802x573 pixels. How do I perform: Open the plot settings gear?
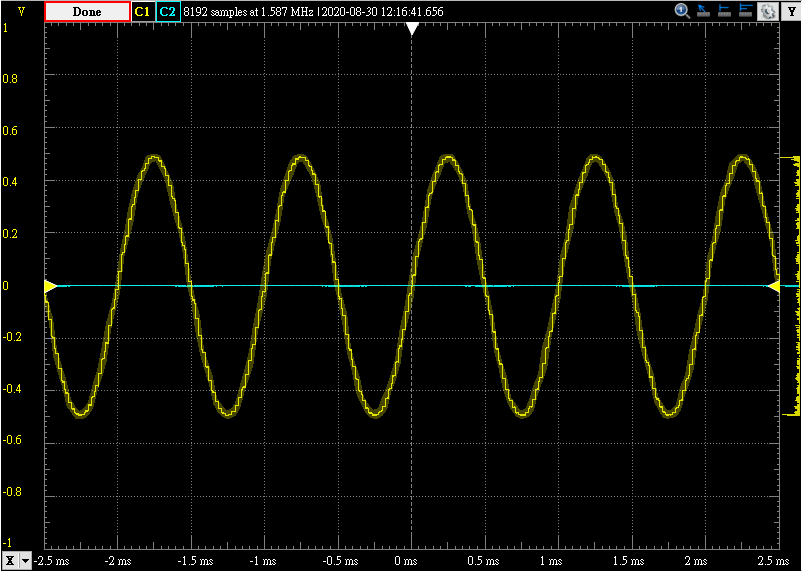click(x=768, y=11)
